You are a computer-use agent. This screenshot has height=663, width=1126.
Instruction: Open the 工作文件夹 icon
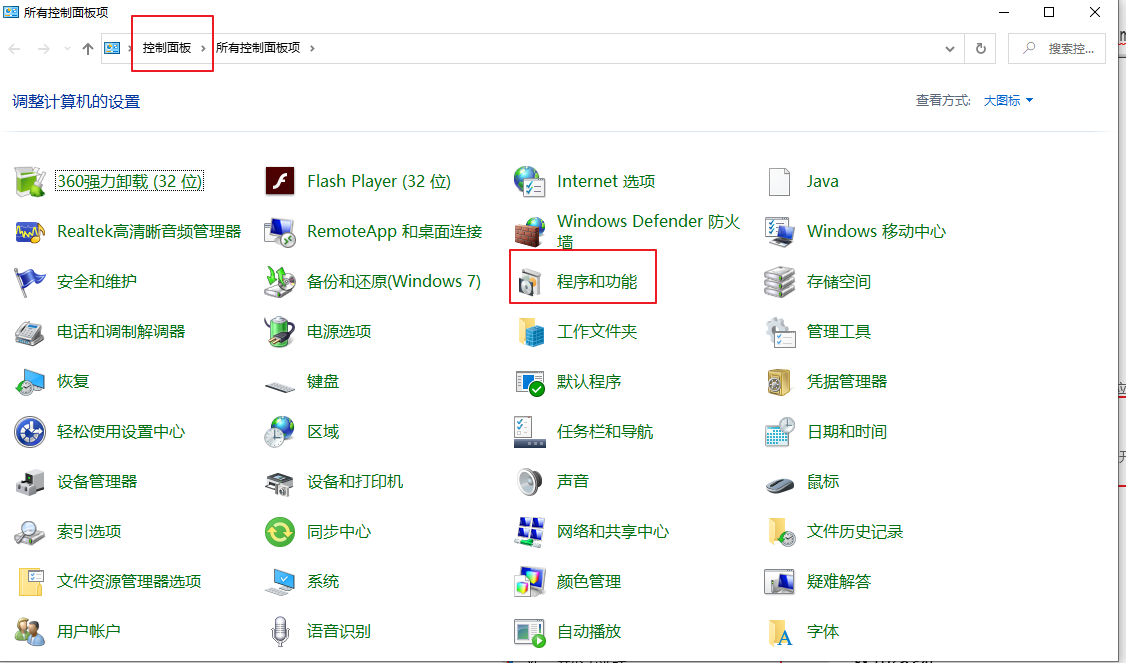(x=531, y=332)
